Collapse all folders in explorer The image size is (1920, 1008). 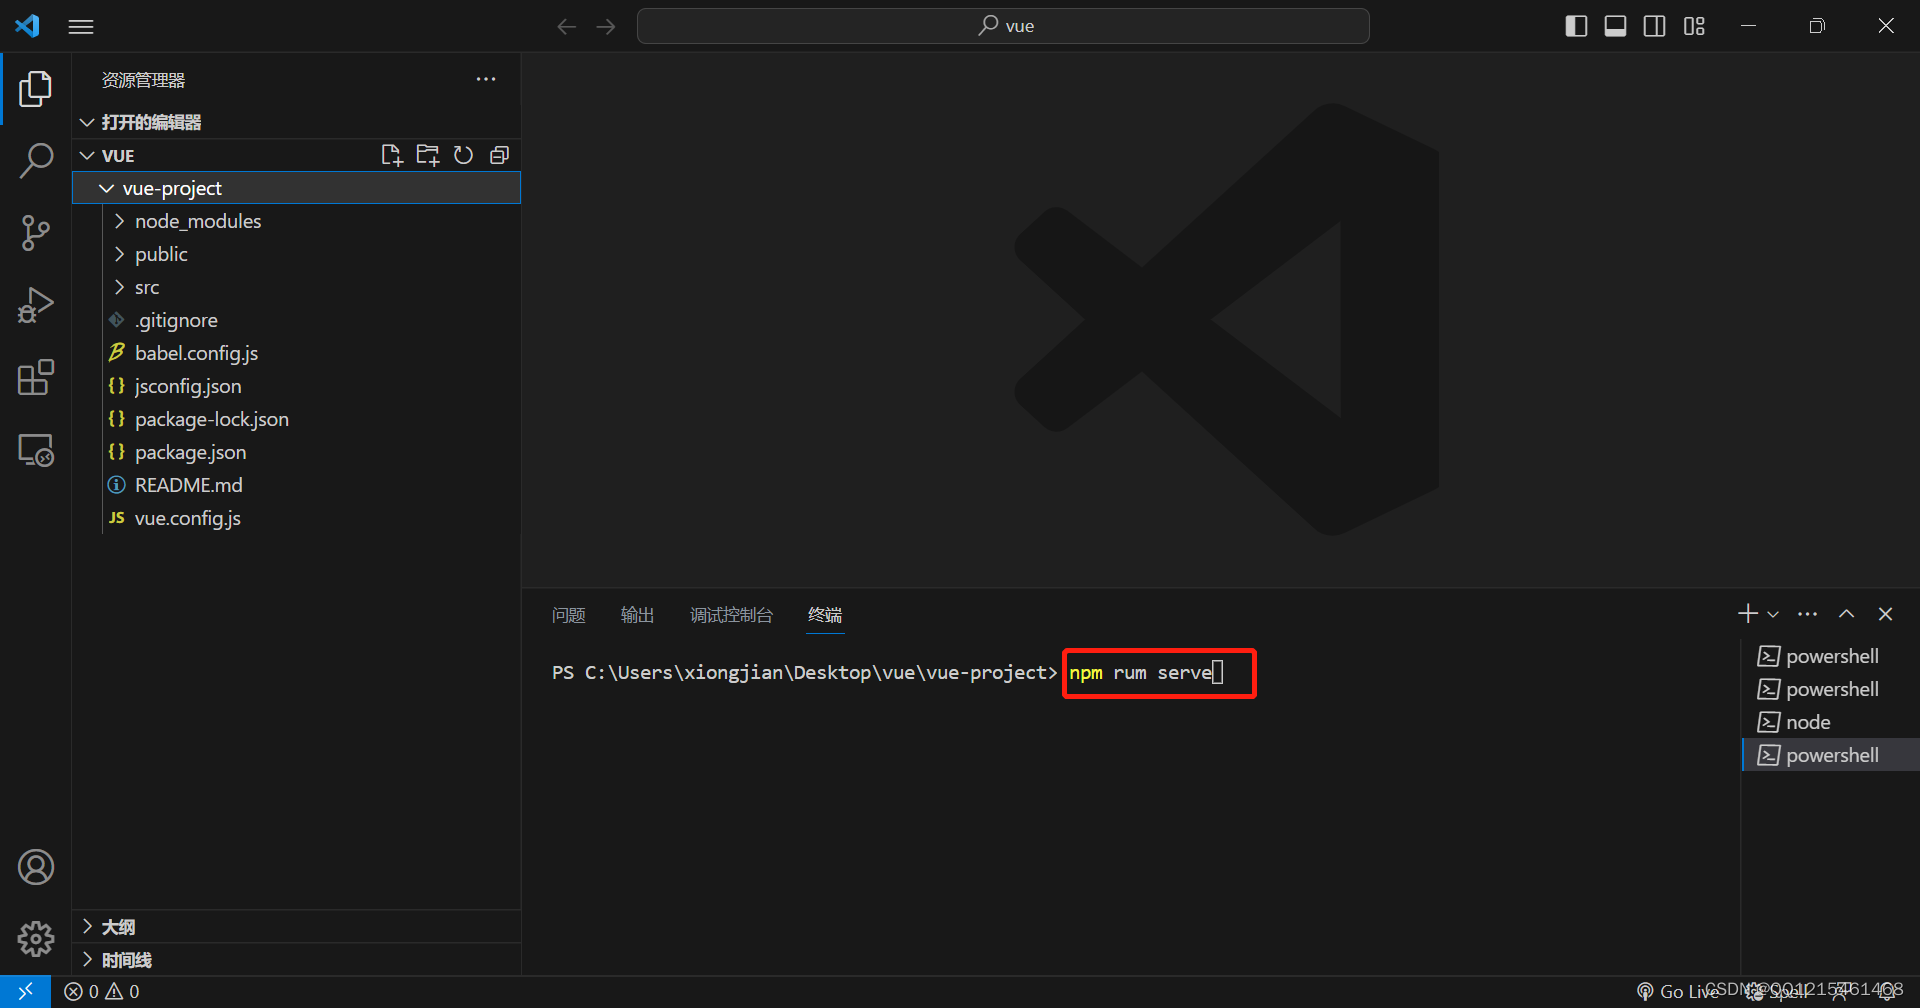pos(499,155)
